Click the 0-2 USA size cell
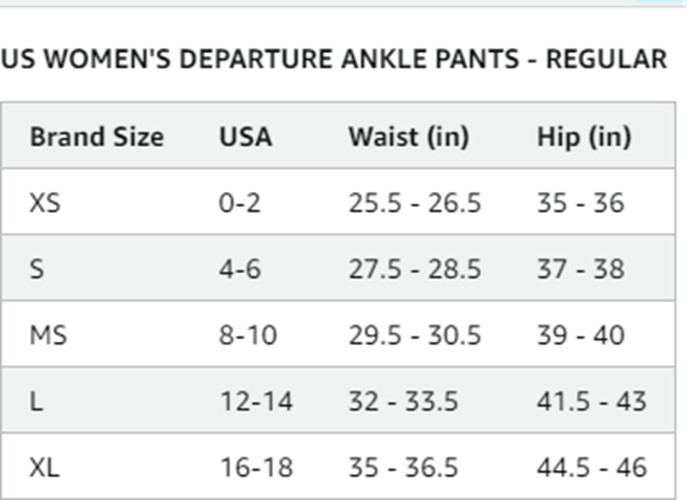The height and width of the screenshot is (500, 690). (x=239, y=203)
